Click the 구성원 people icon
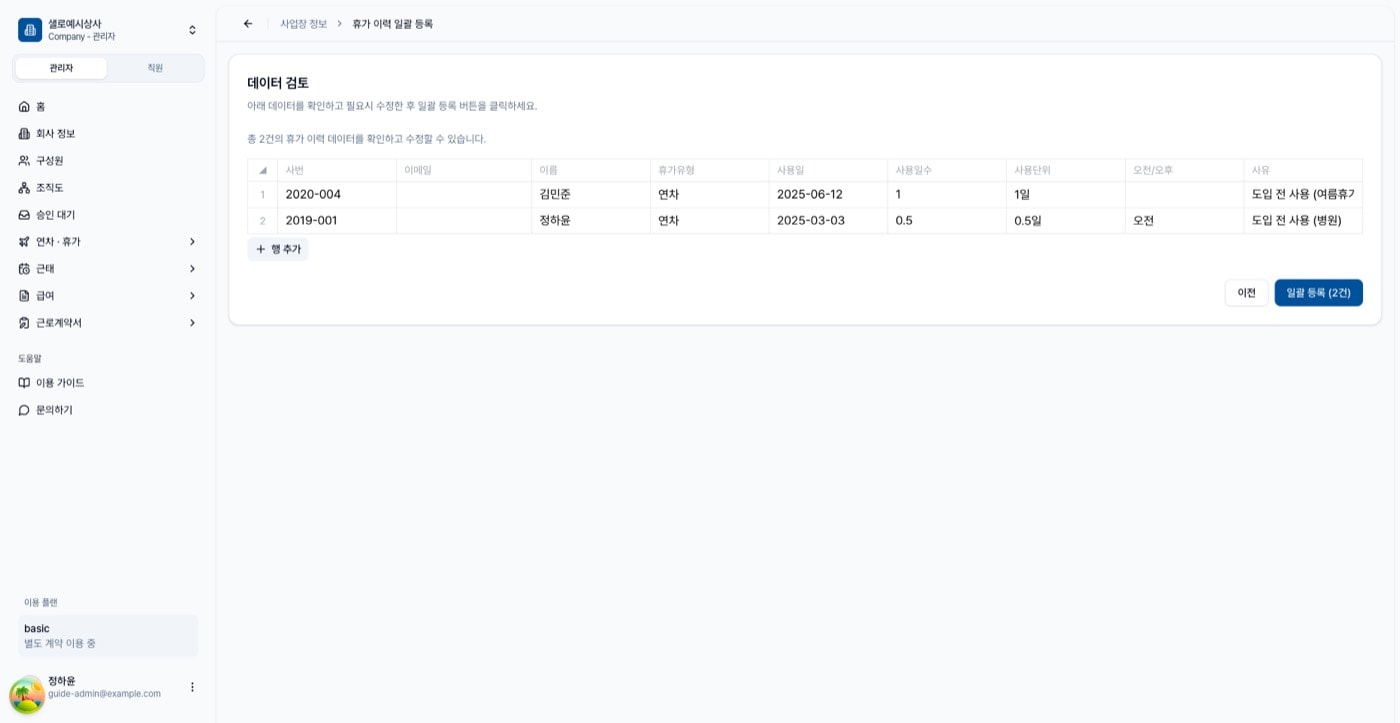This screenshot has height=723, width=1400. pos(25,160)
